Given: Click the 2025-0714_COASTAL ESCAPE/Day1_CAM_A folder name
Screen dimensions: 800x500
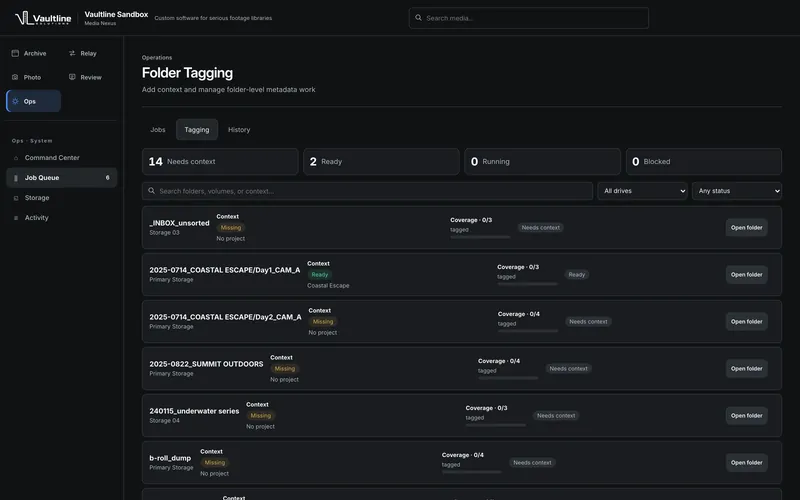Looking at the screenshot, I should pyautogui.click(x=224, y=270).
